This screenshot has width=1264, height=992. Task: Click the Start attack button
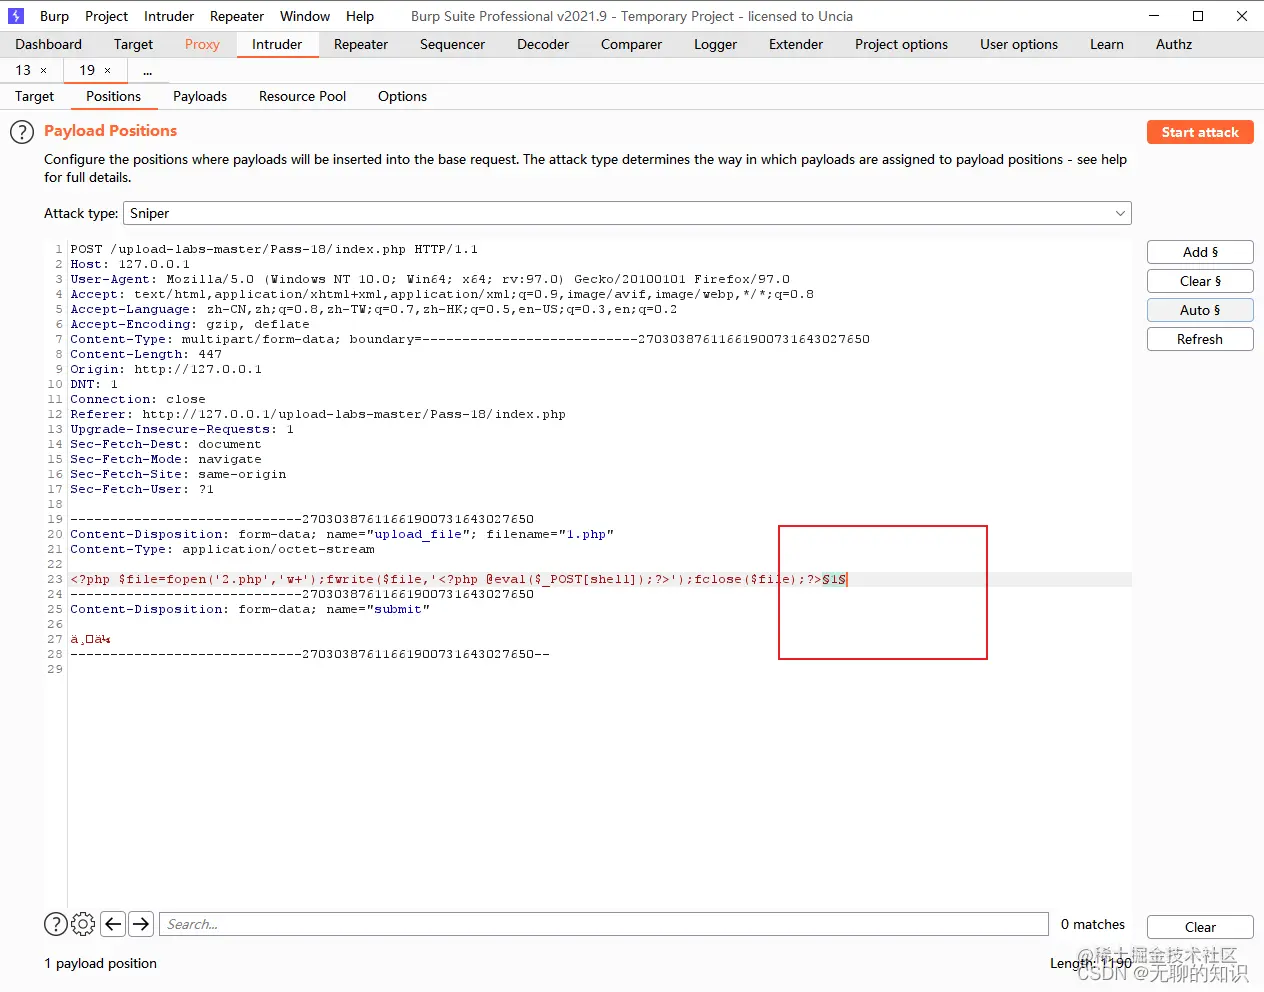(1200, 132)
